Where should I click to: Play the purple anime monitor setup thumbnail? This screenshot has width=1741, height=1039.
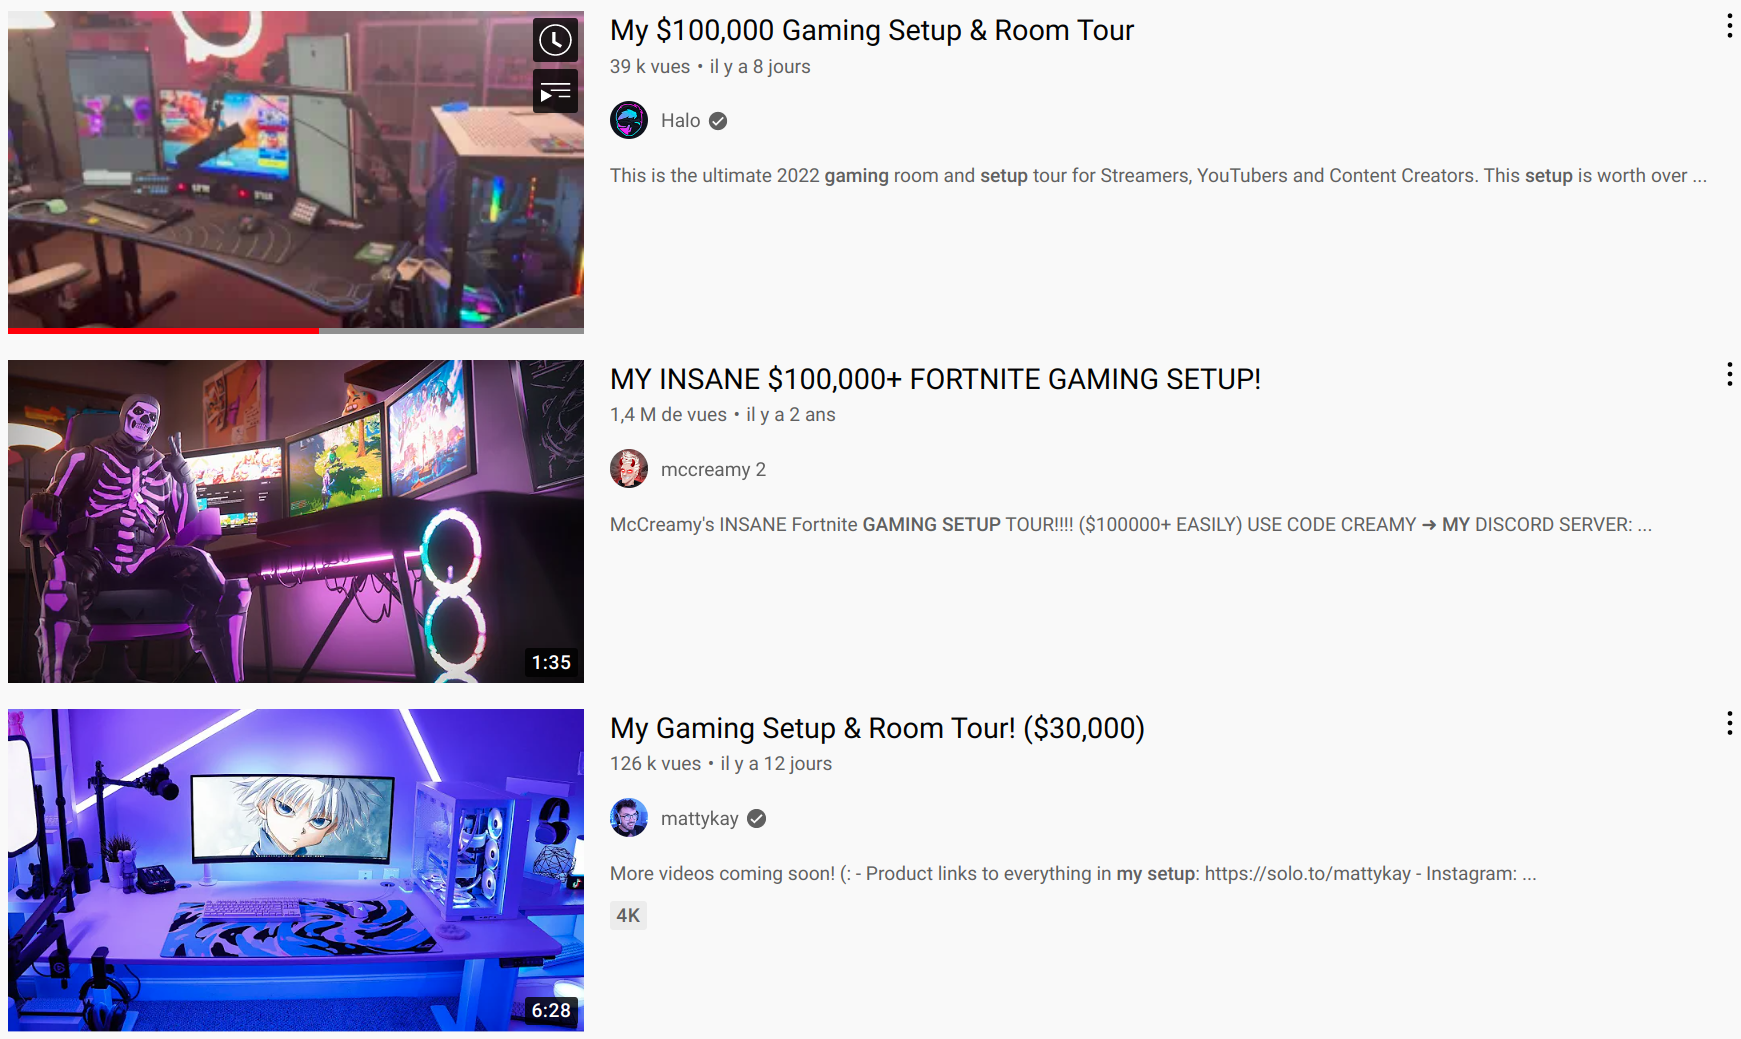(x=296, y=870)
